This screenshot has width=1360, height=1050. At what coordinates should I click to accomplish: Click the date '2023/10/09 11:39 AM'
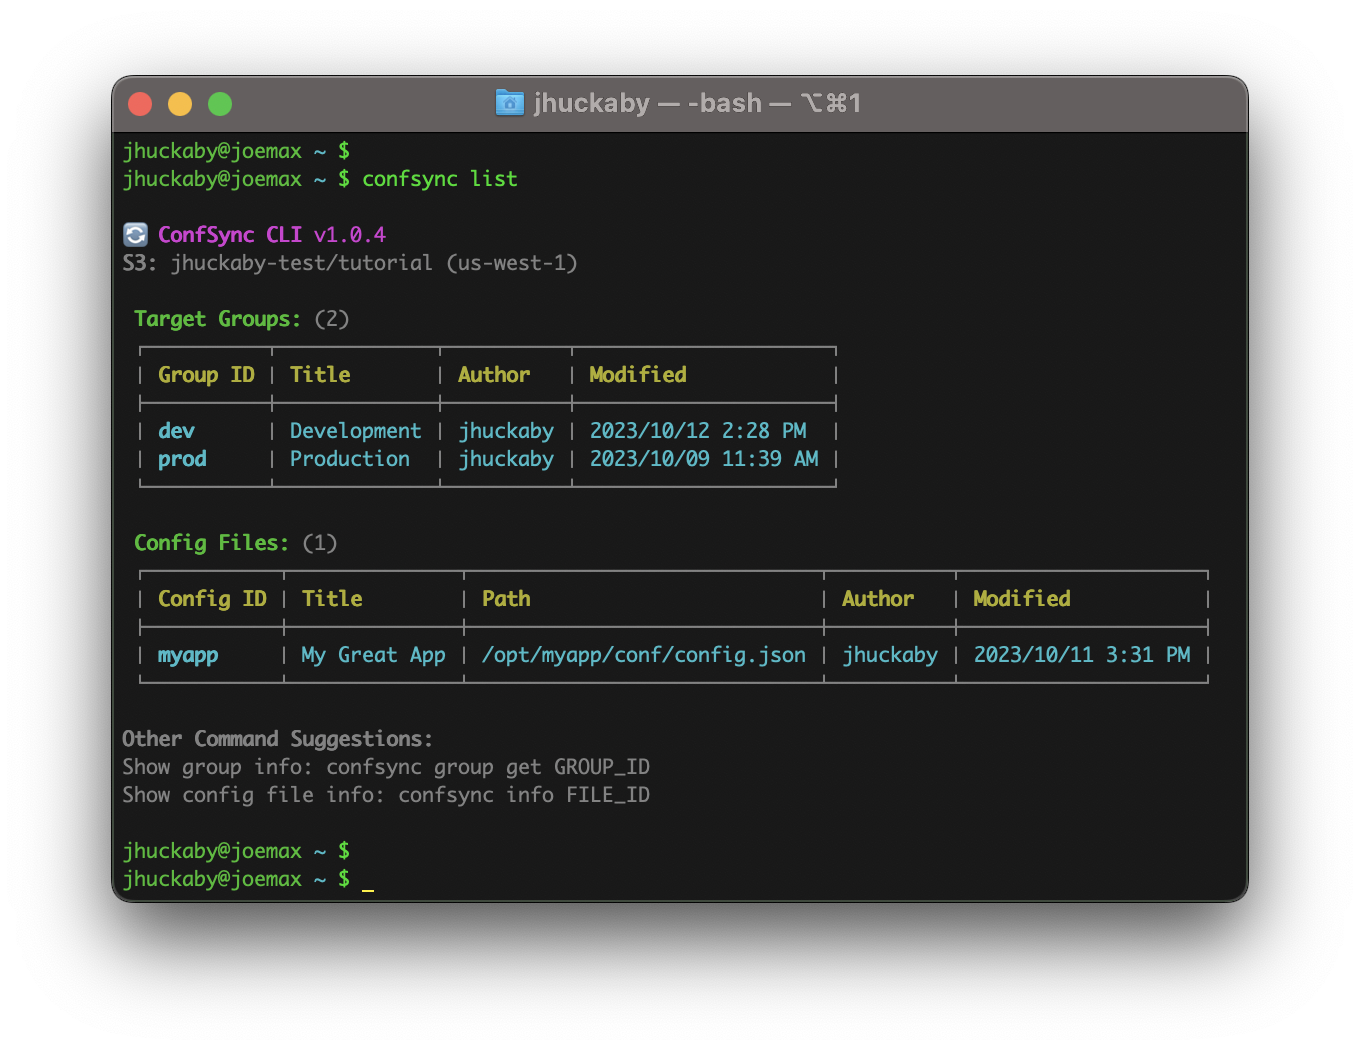704,459
